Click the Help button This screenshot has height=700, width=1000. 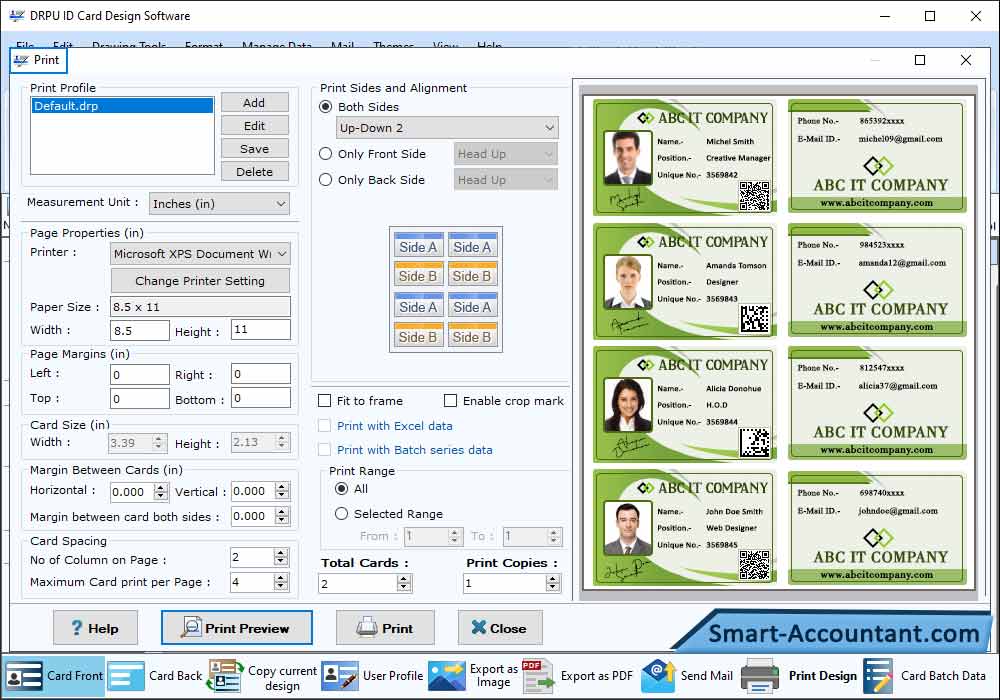click(x=95, y=628)
